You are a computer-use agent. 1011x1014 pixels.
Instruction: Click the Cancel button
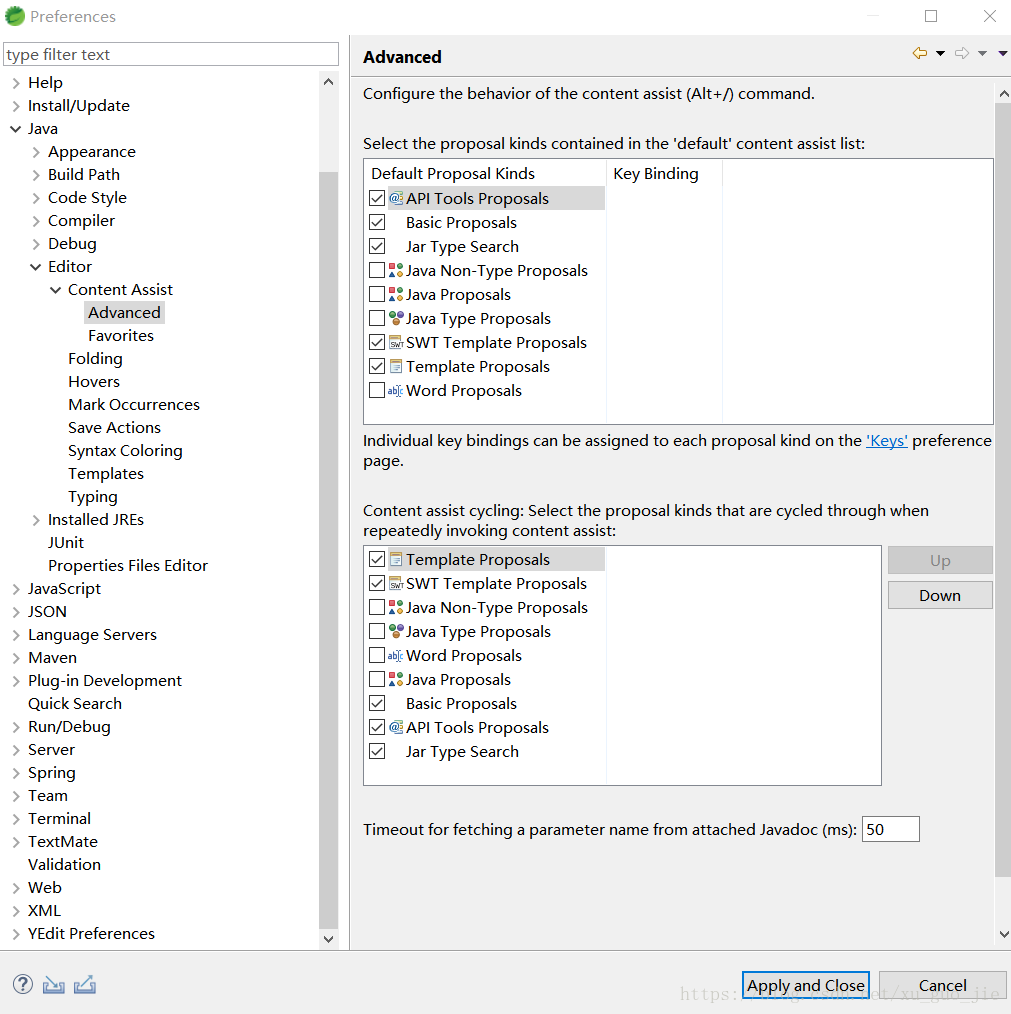(x=942, y=985)
